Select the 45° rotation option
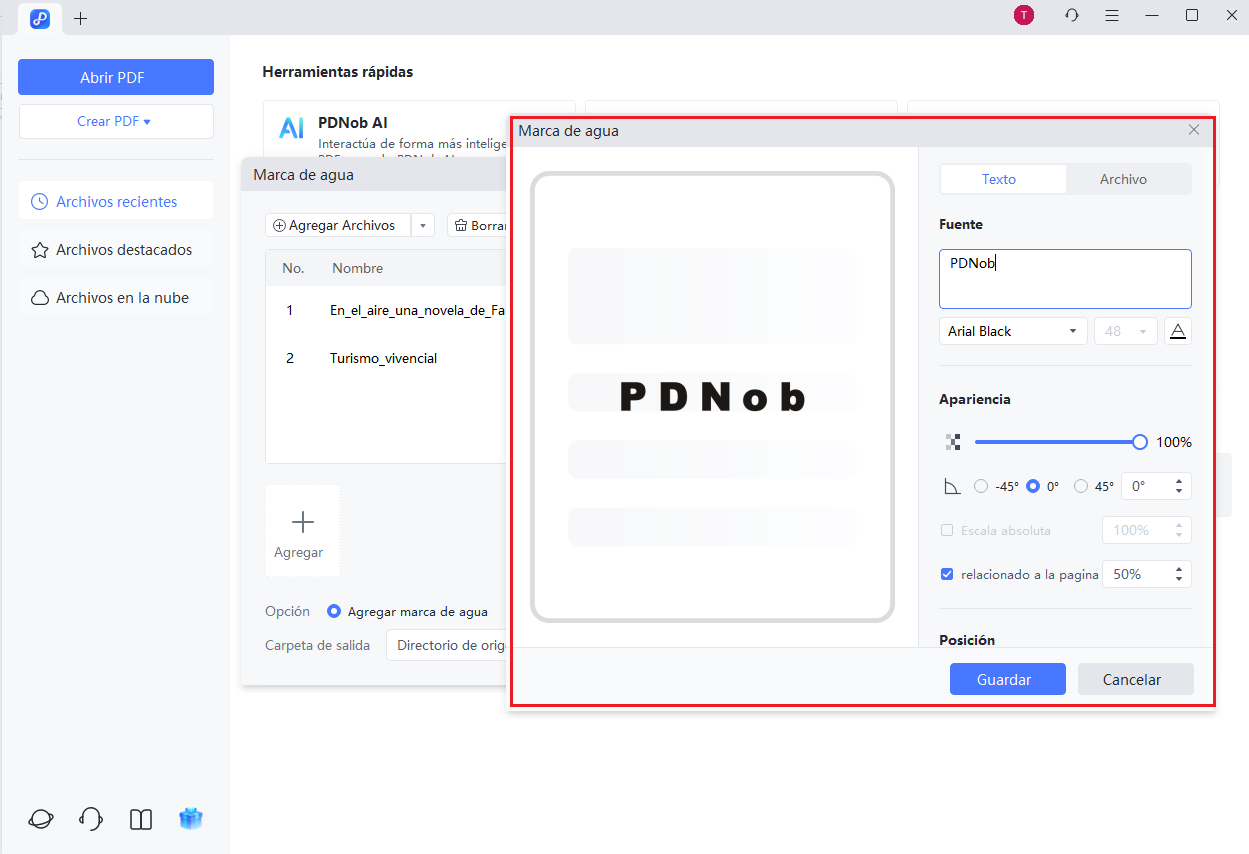This screenshot has height=854, width=1249. [1080, 486]
